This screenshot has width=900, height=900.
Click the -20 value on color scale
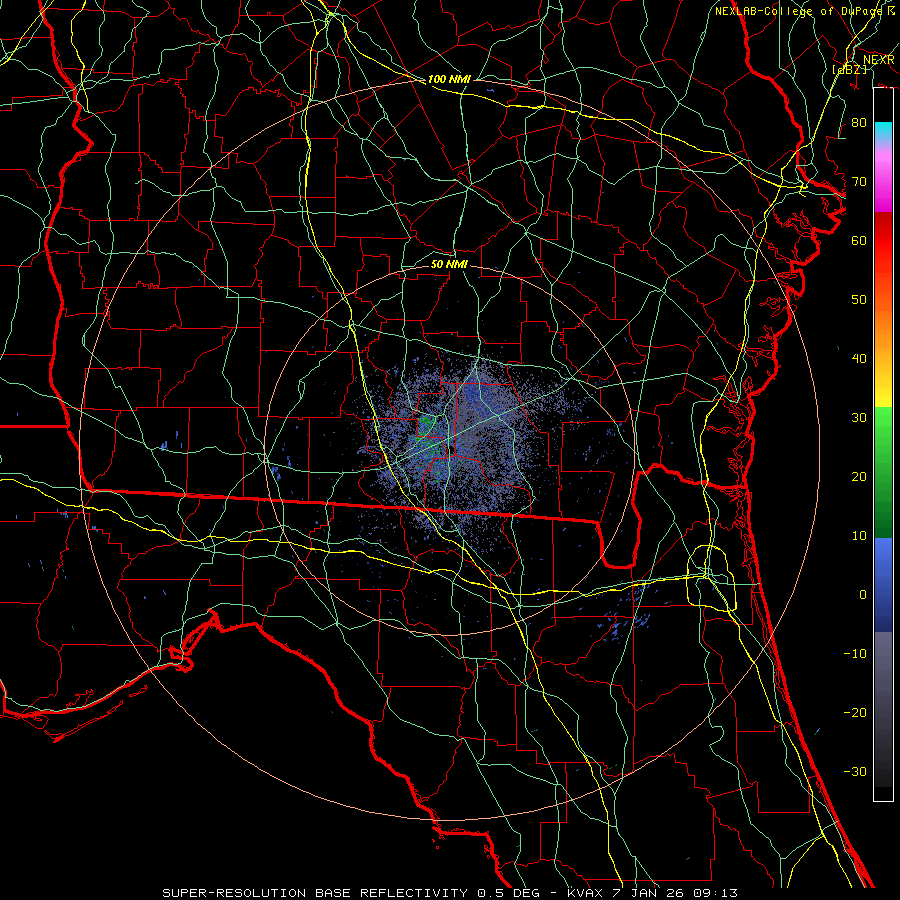[x=855, y=713]
